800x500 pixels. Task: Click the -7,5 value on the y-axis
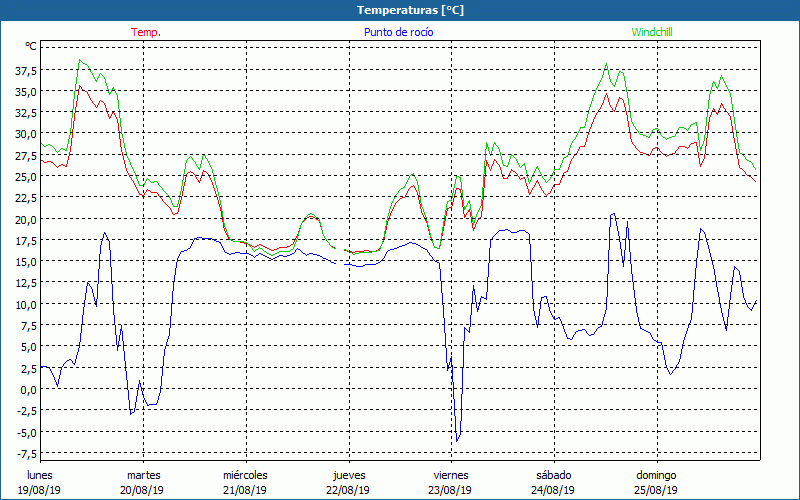(27, 453)
